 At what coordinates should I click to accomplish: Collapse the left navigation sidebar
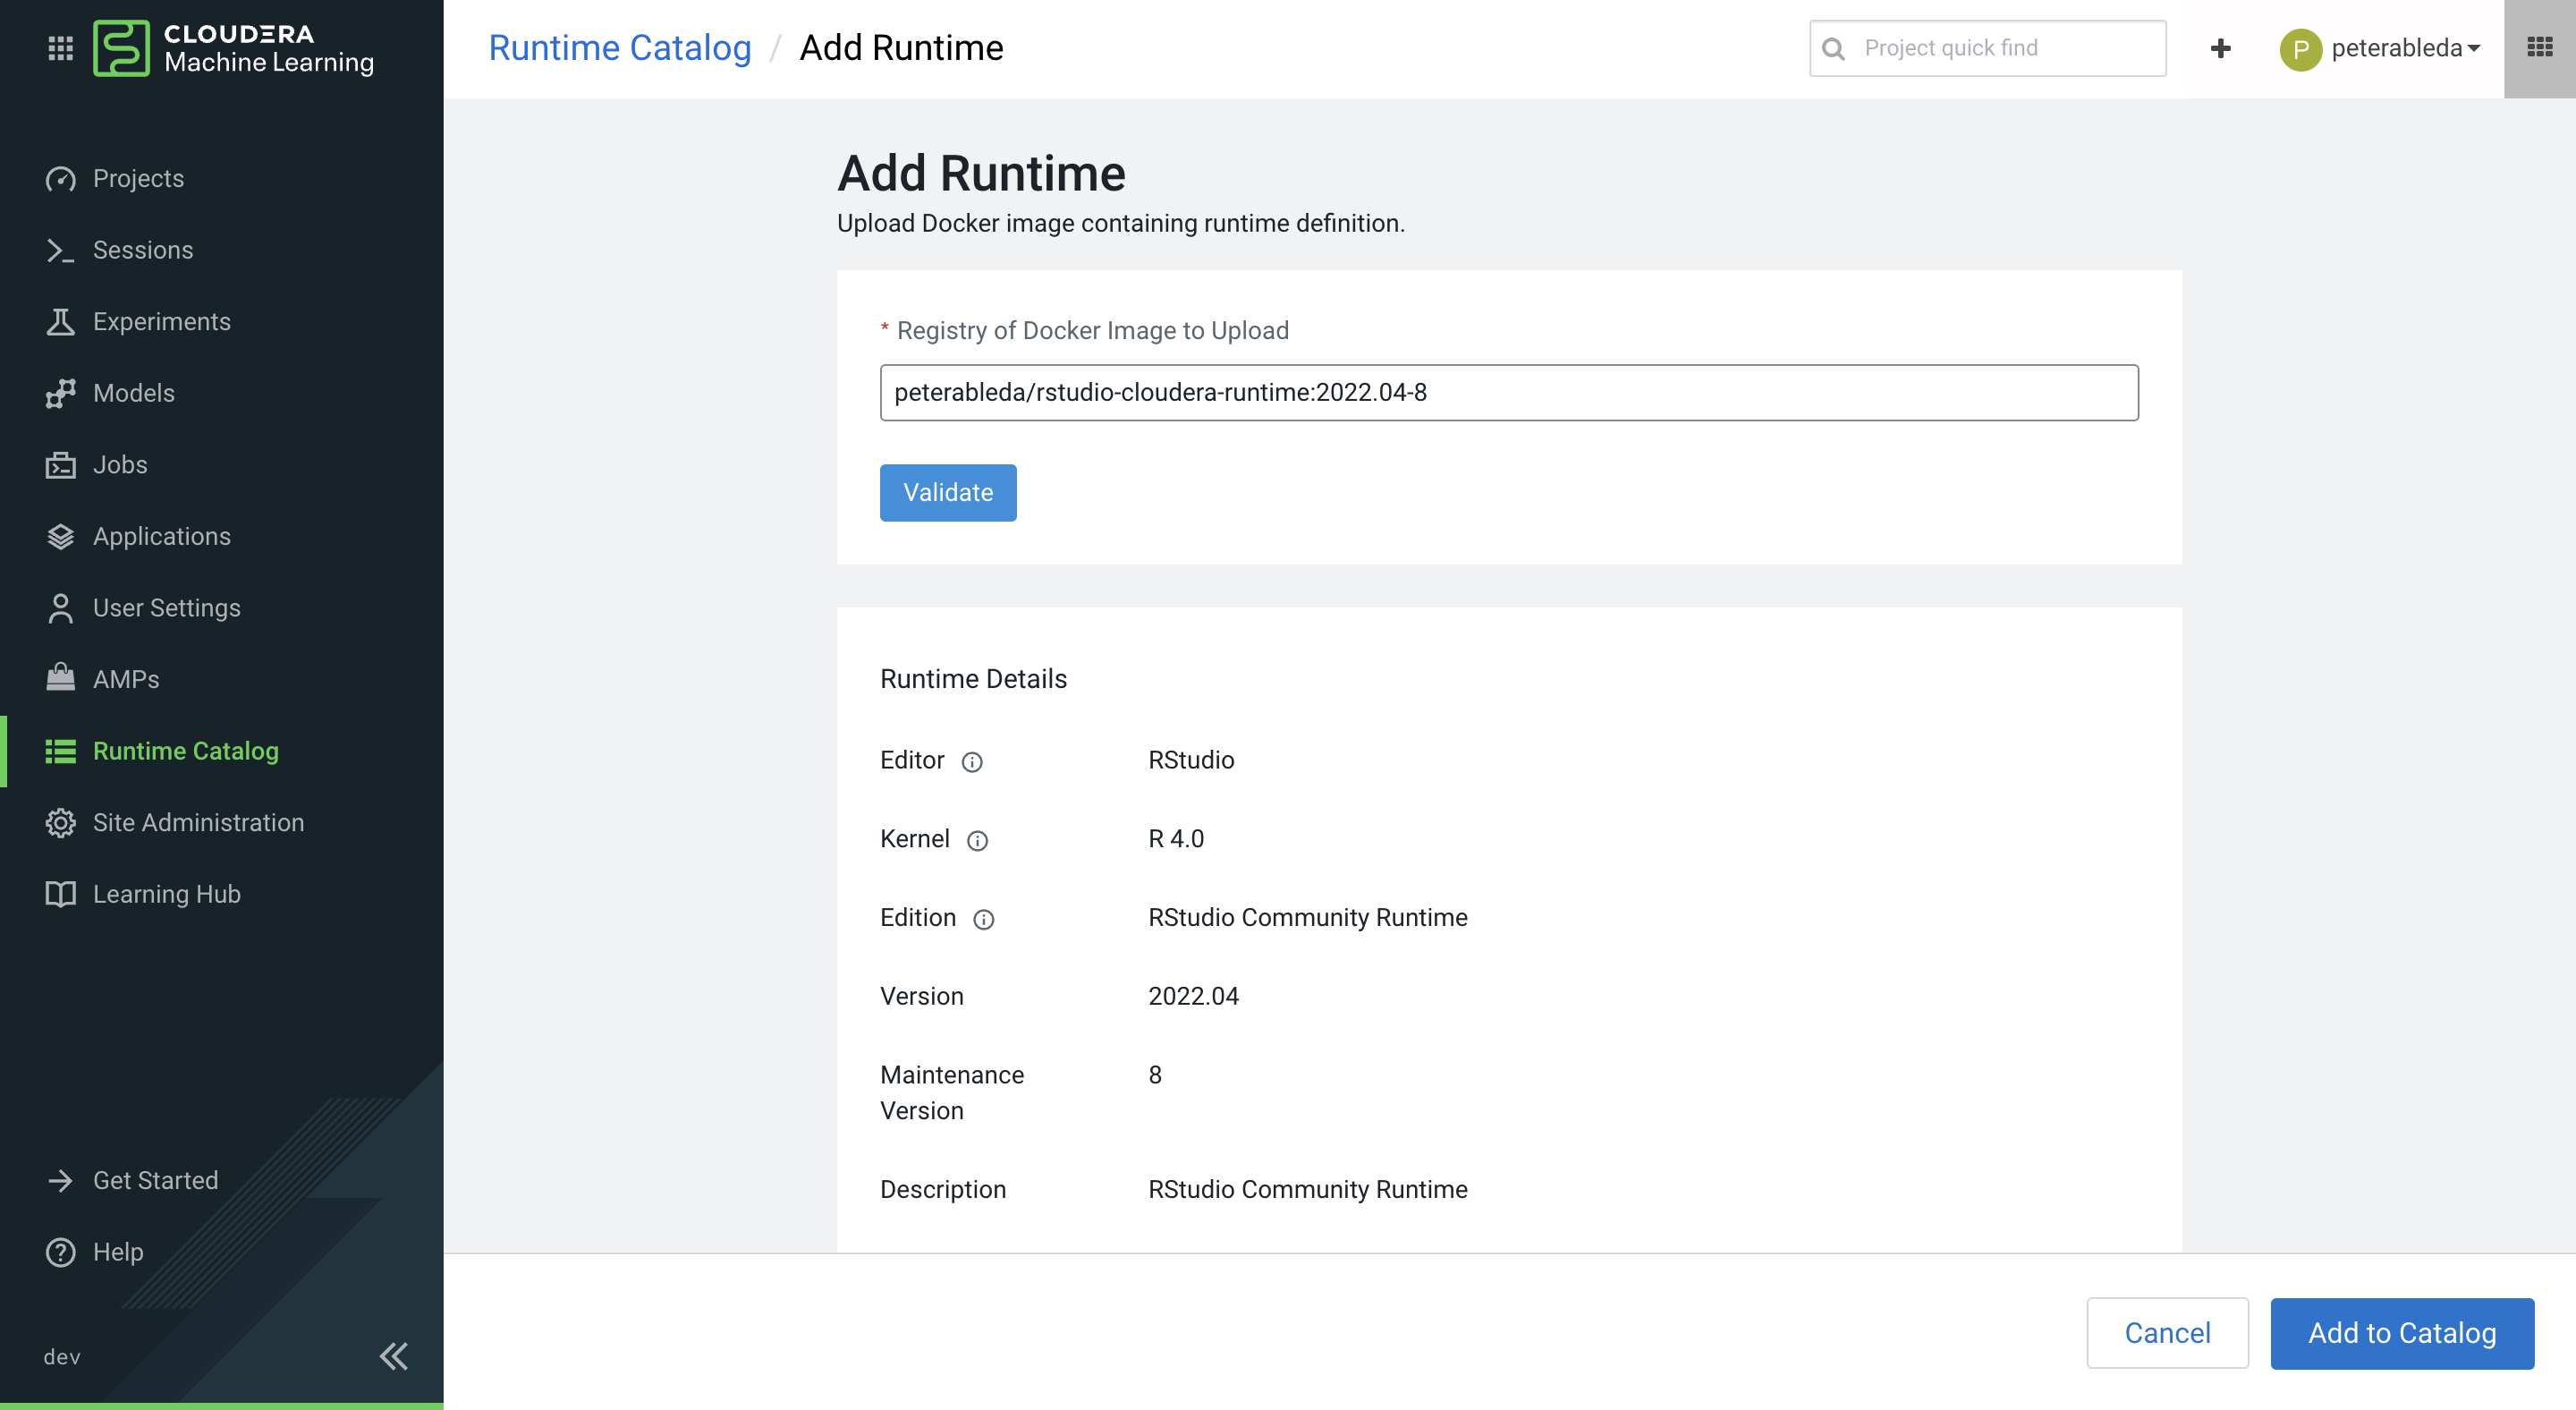(x=393, y=1356)
